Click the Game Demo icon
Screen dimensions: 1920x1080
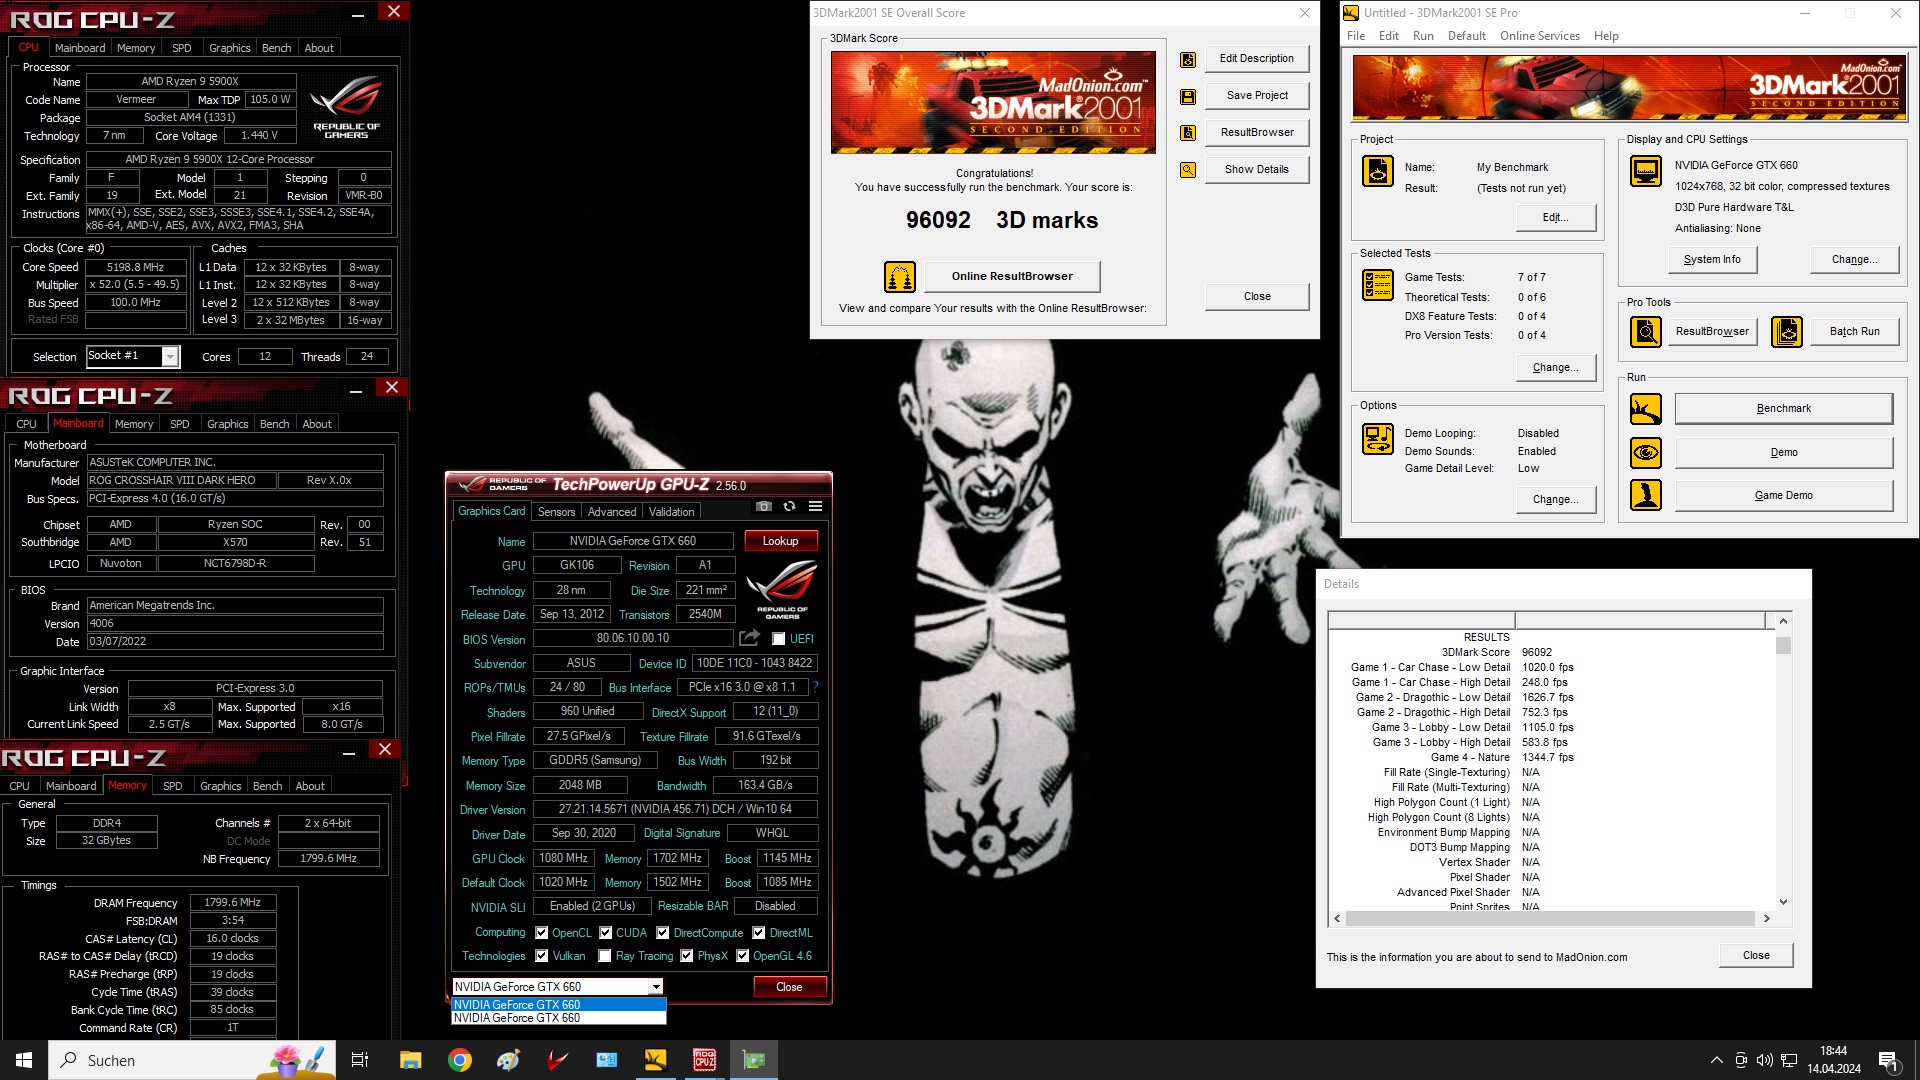tap(1646, 495)
